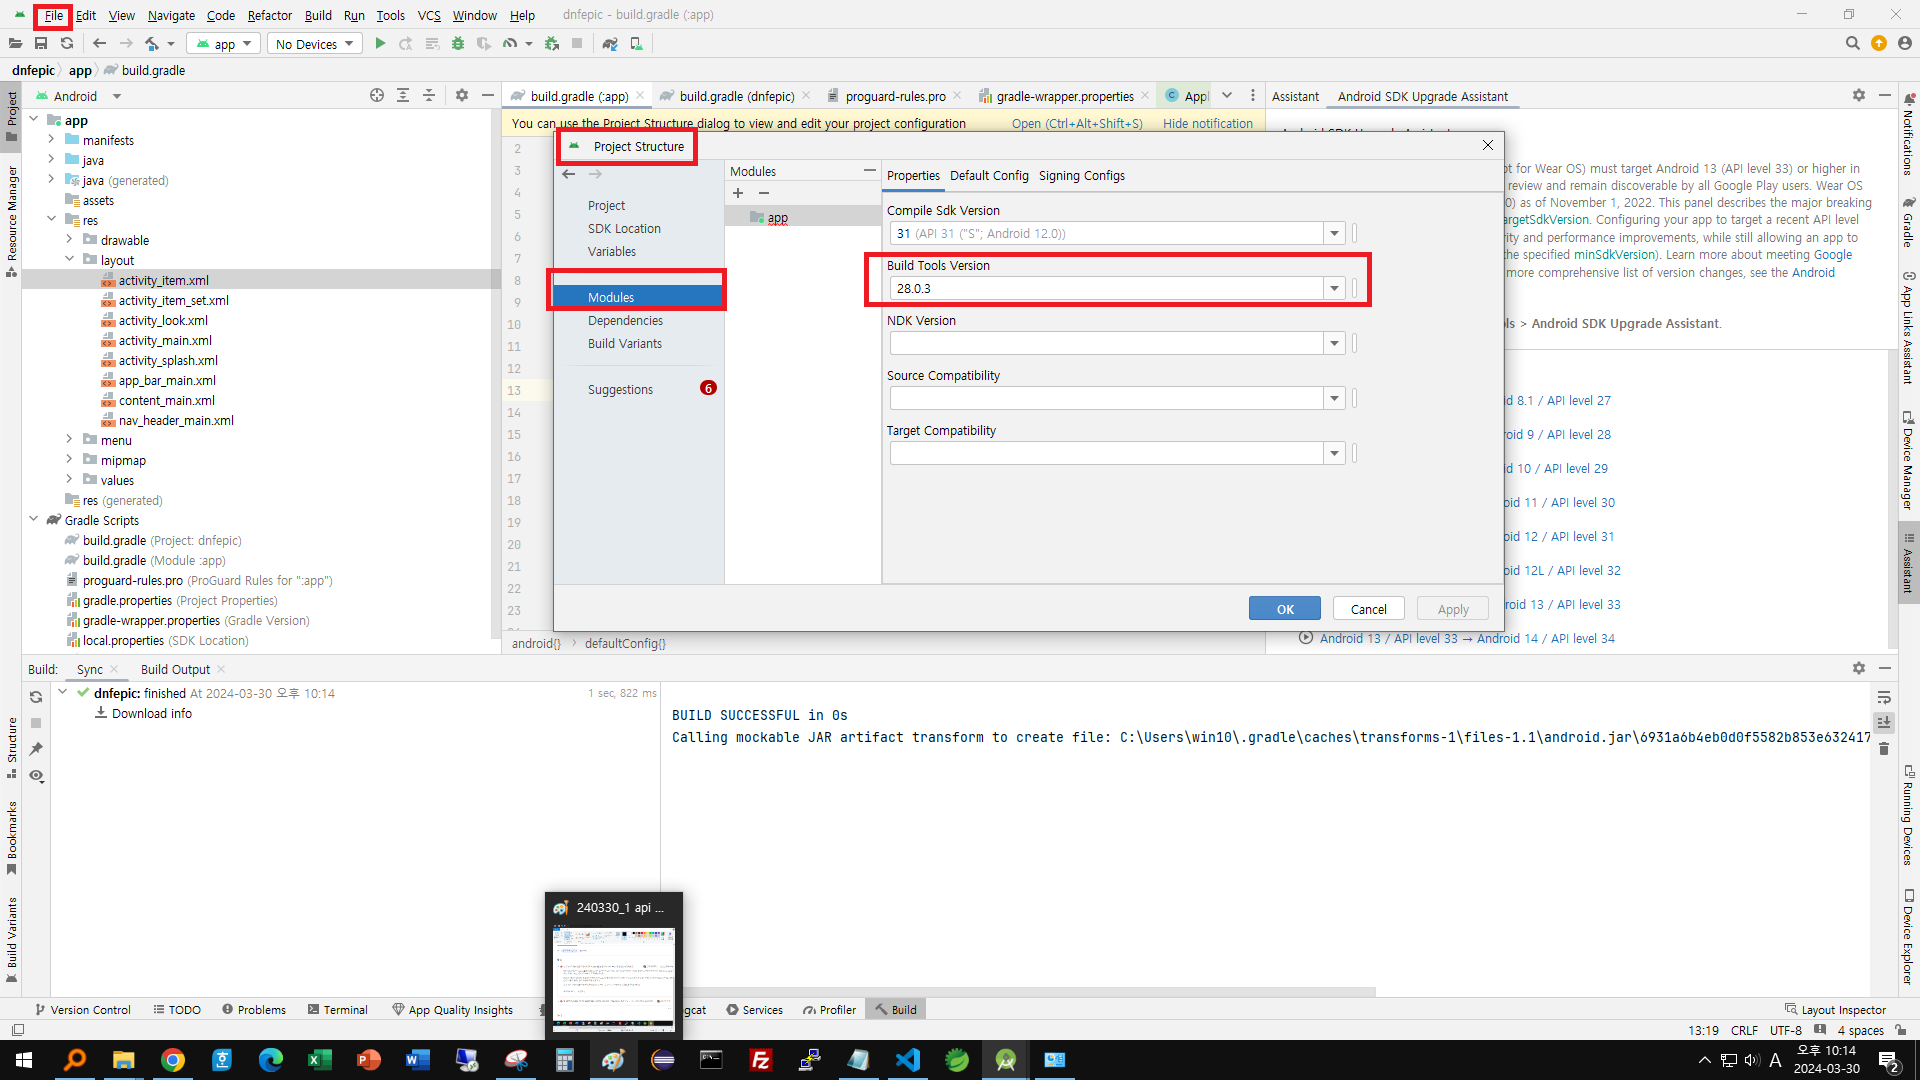
Task: Toggle soft-wrap in build output
Action: click(x=1884, y=697)
